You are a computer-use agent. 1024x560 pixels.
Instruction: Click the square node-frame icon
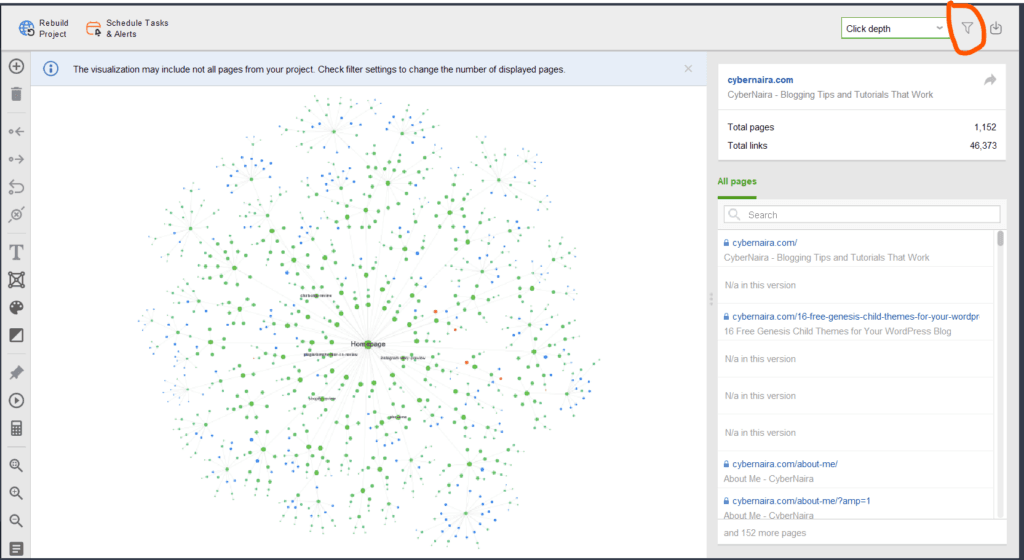click(x=16, y=280)
